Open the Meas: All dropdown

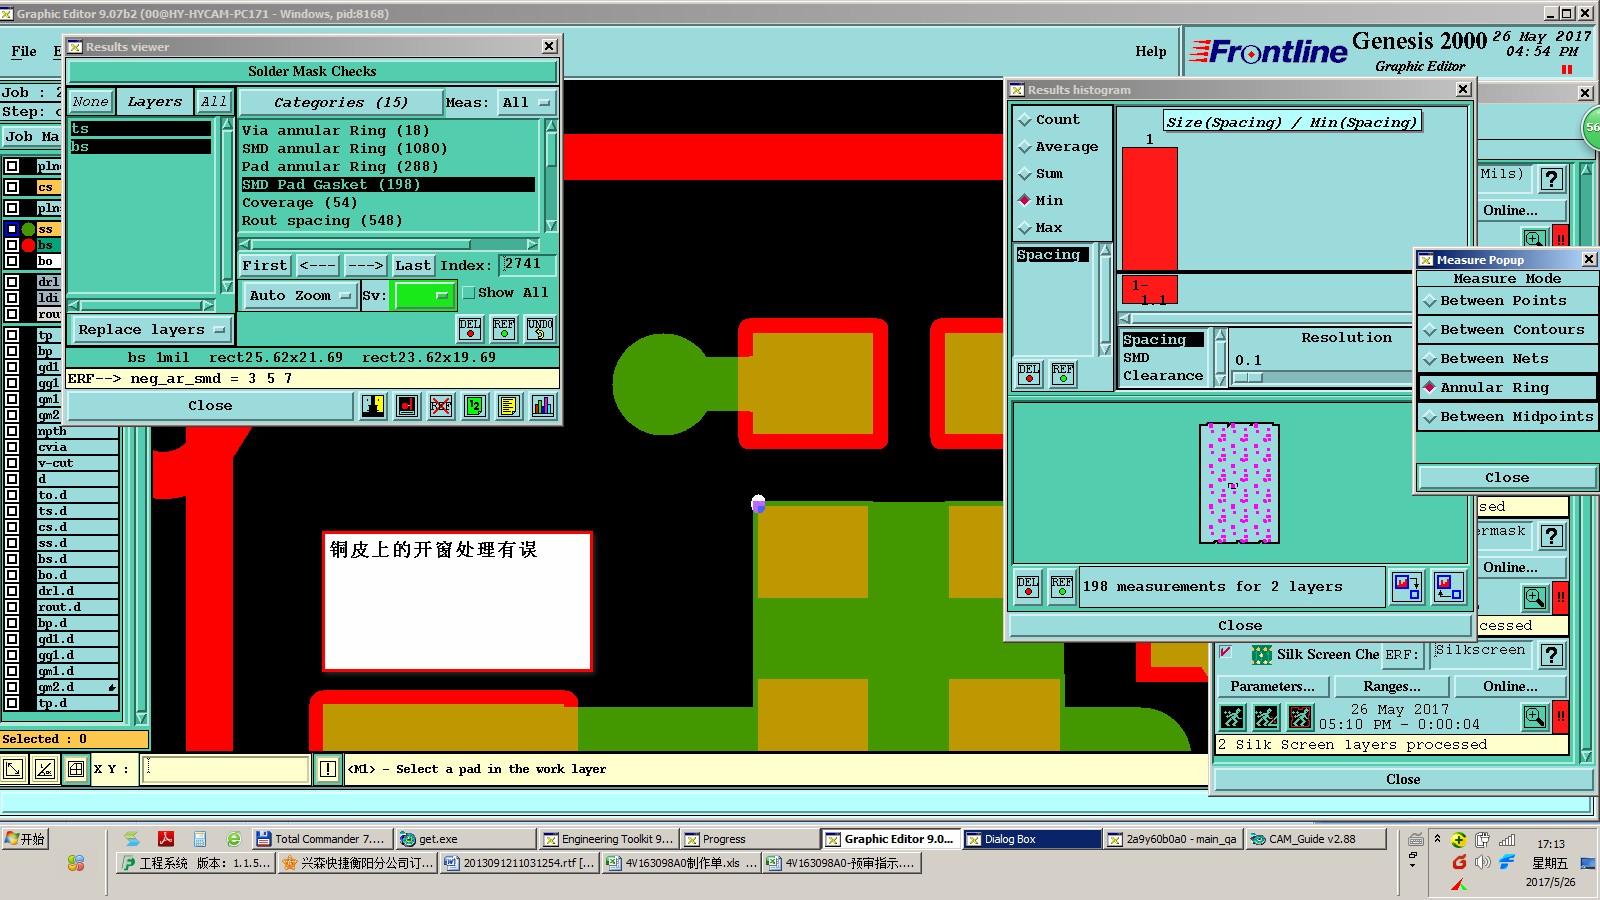coord(527,102)
